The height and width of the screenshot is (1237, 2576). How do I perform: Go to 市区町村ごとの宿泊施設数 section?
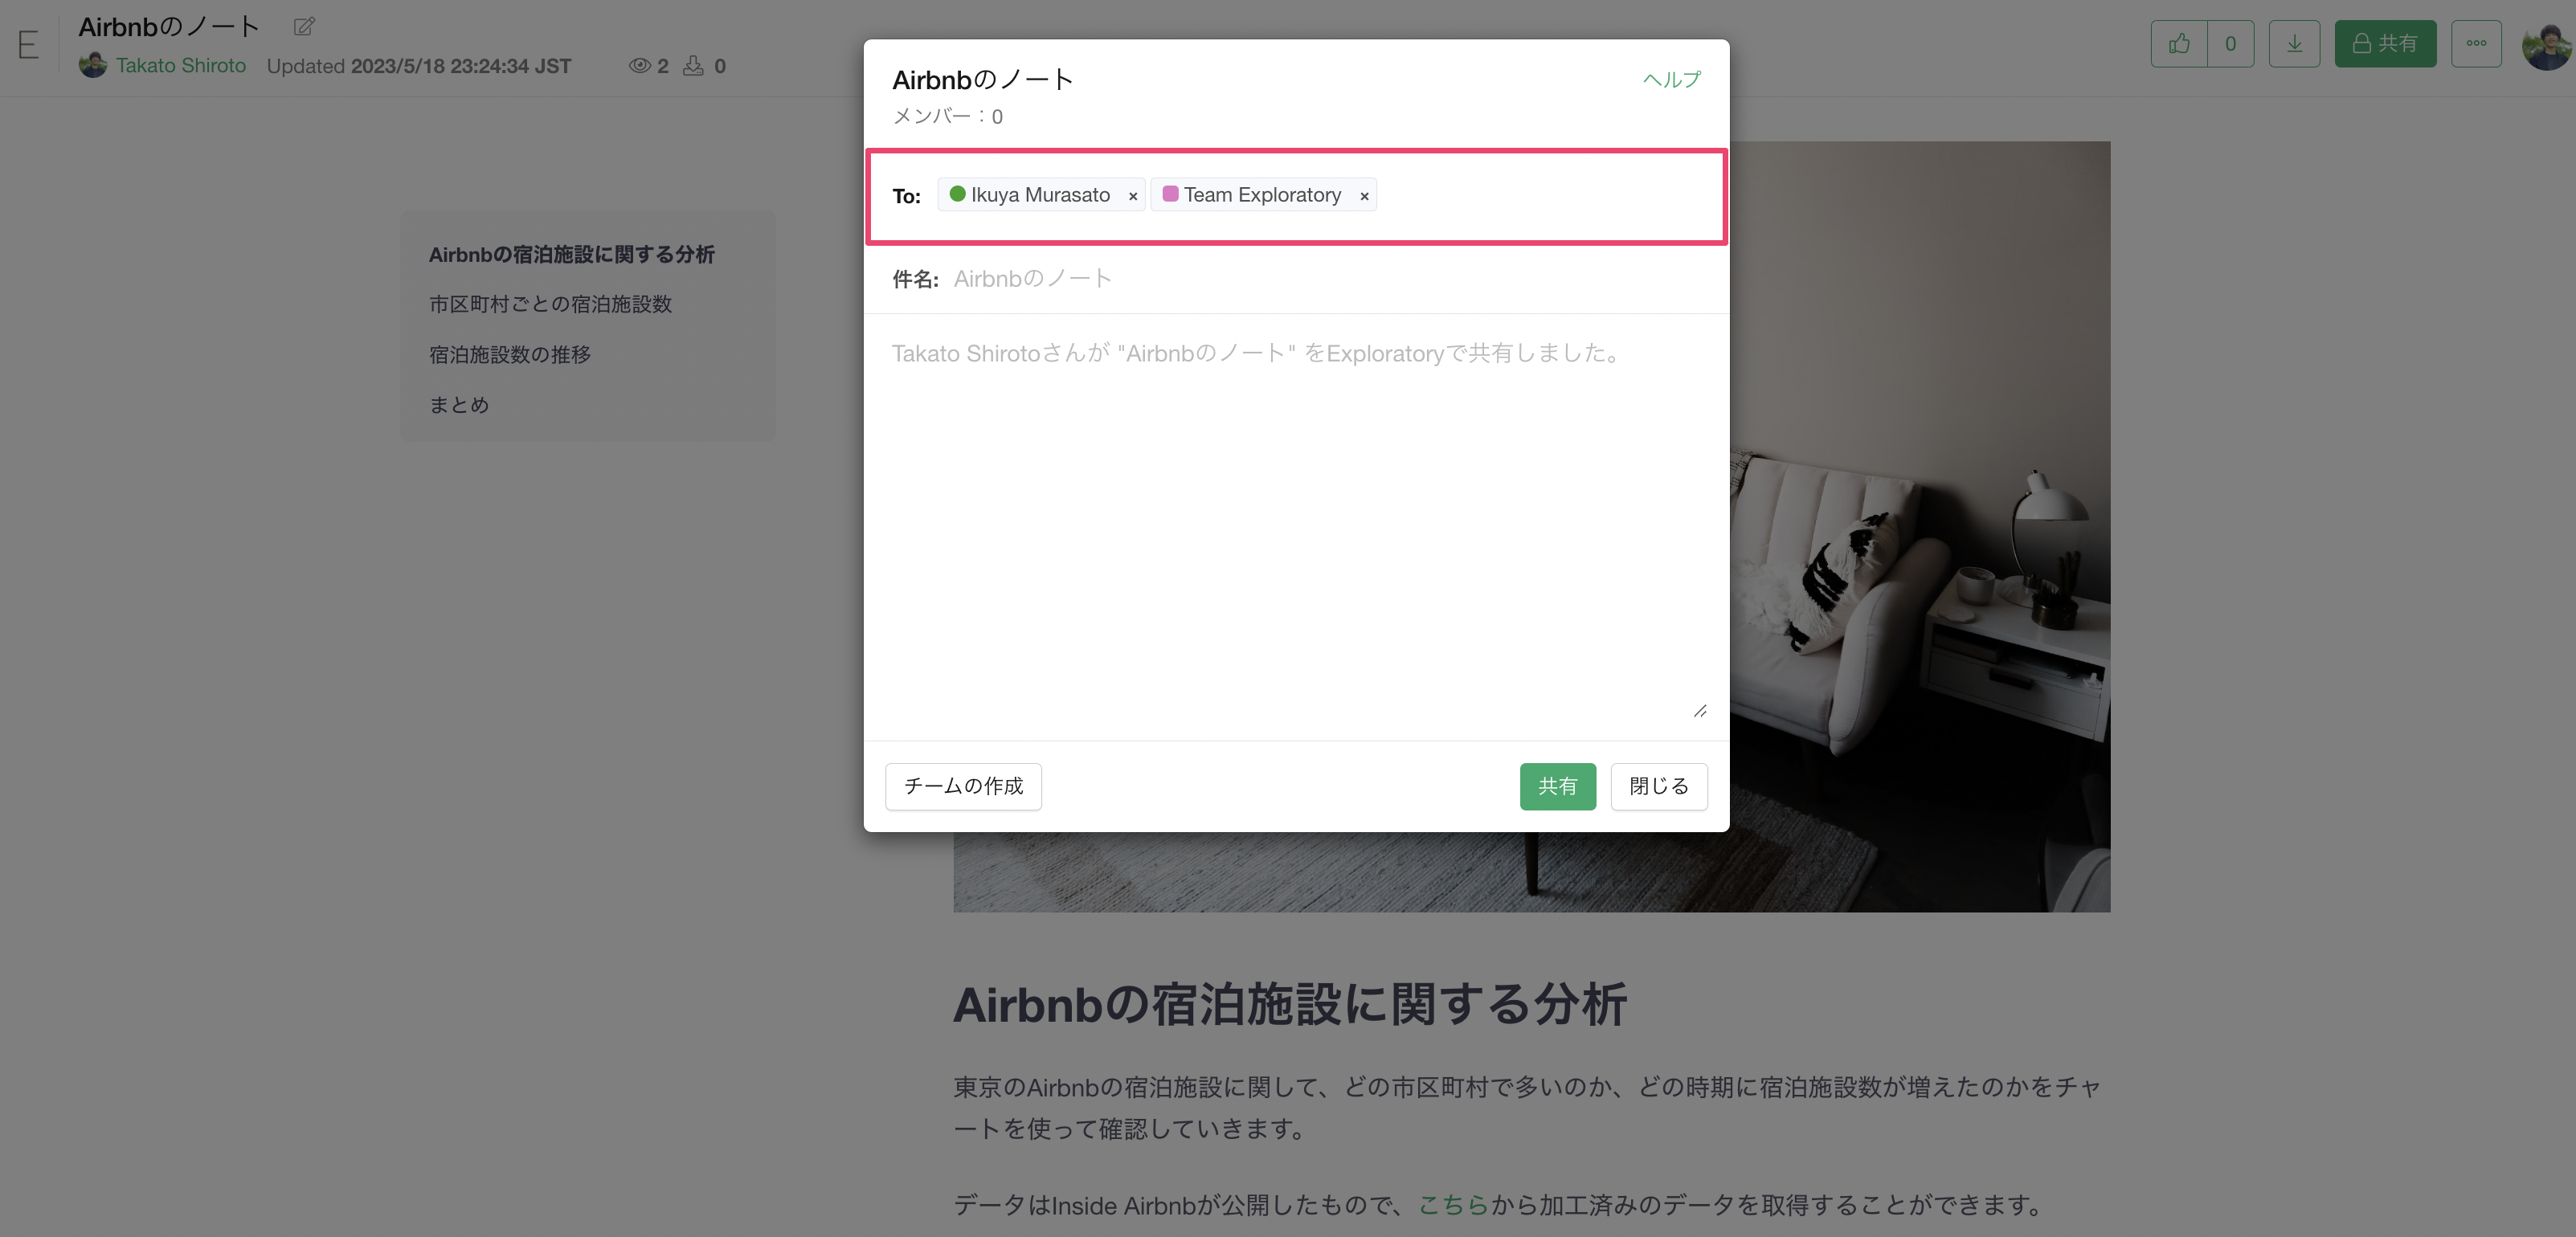point(550,304)
